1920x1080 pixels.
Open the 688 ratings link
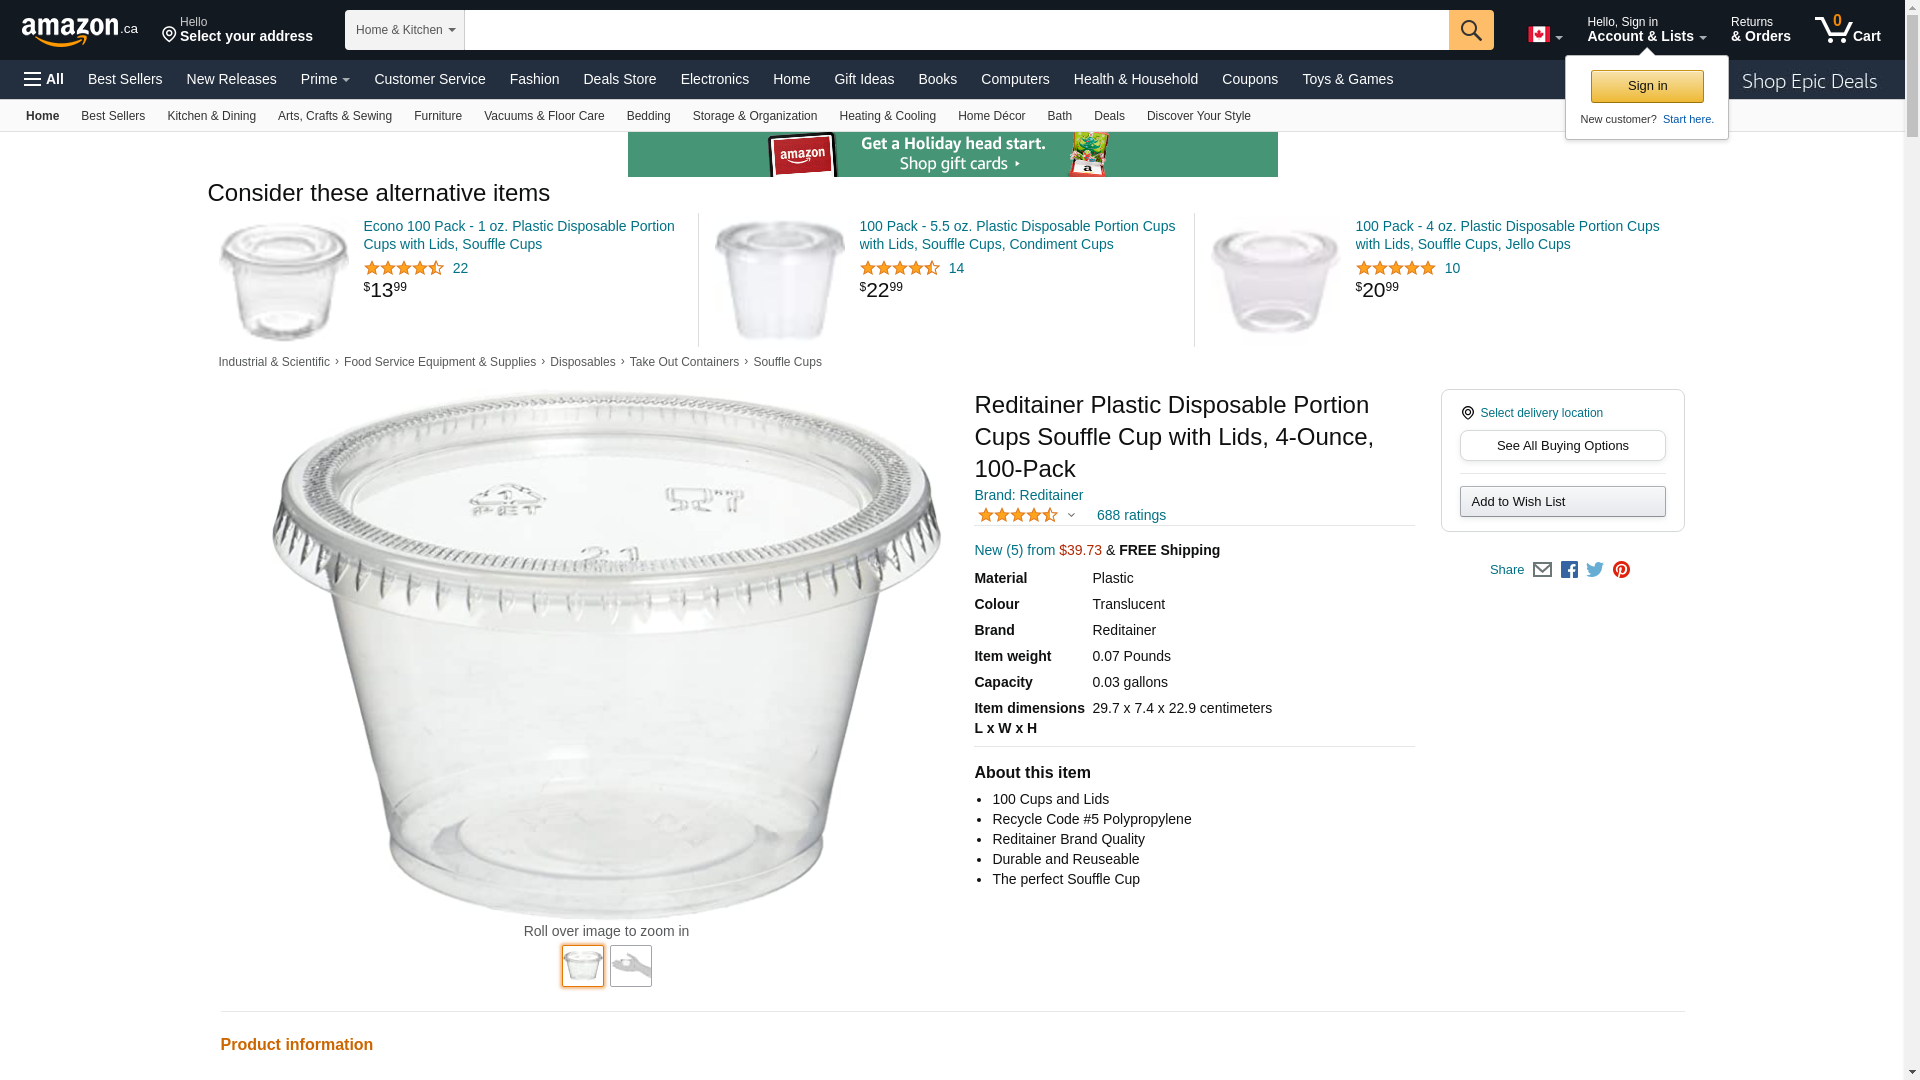point(1131,516)
